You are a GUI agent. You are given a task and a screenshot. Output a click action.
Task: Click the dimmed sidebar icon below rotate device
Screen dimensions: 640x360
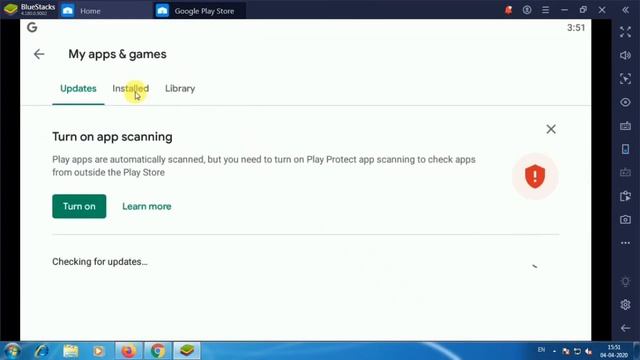(625, 173)
